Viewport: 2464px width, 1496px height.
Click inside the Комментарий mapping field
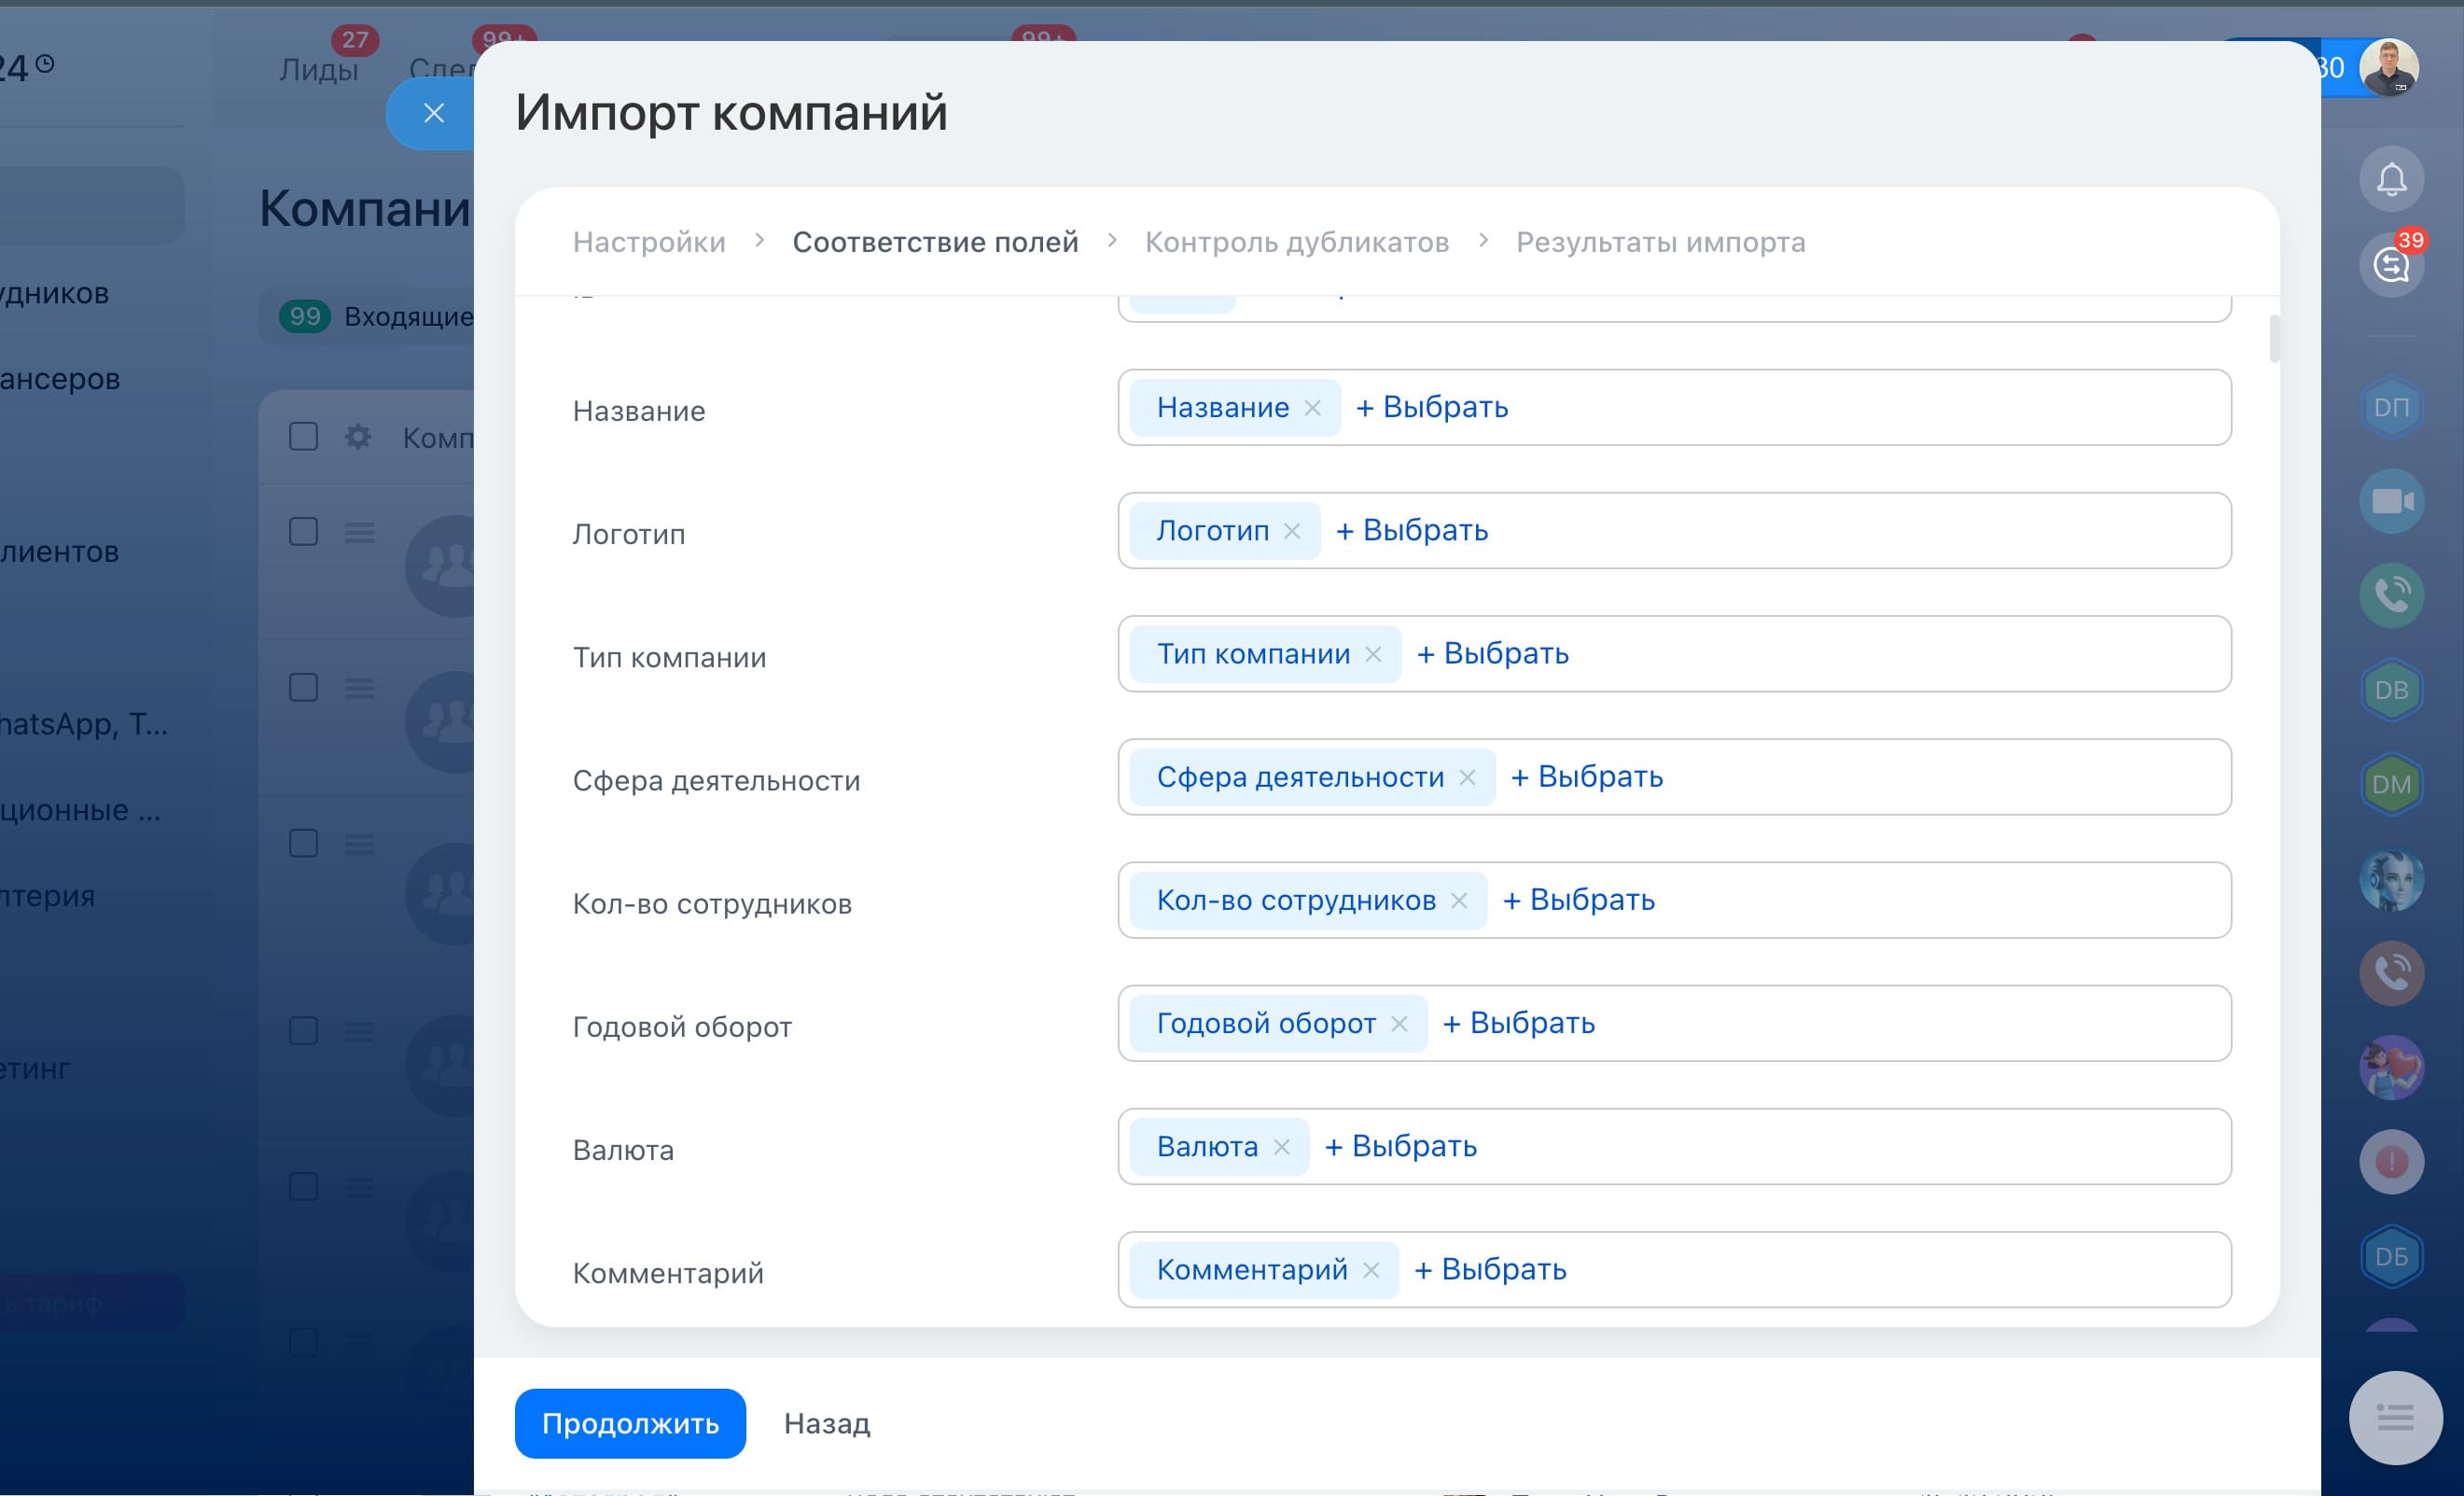(1674, 1269)
